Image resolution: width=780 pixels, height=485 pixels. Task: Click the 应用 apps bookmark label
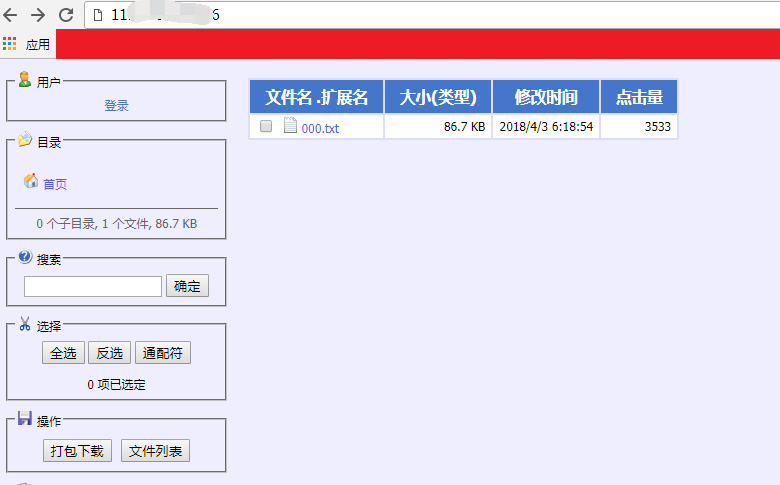(38, 45)
